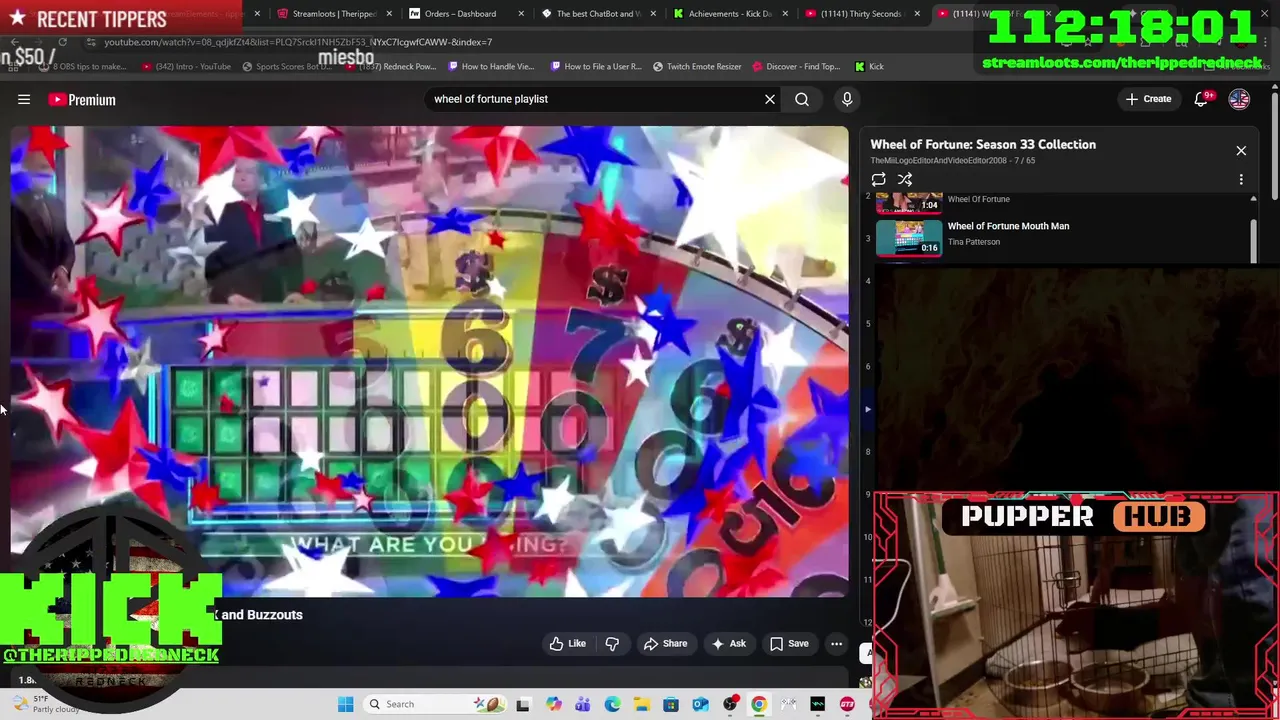This screenshot has height=720, width=1280.
Task: Open the Discover - Find Top... bookmark
Action: [x=796, y=66]
